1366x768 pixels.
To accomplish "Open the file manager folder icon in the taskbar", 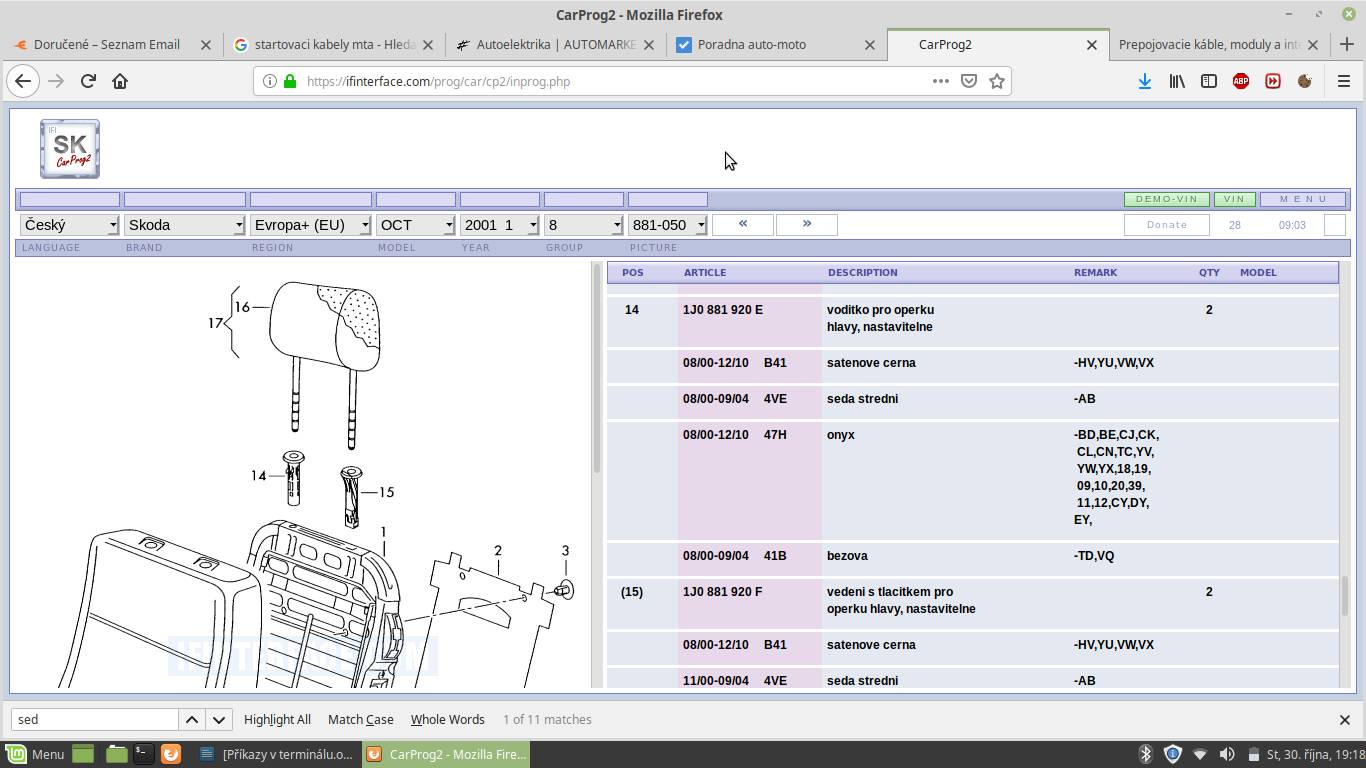I will pyautogui.click(x=116, y=754).
